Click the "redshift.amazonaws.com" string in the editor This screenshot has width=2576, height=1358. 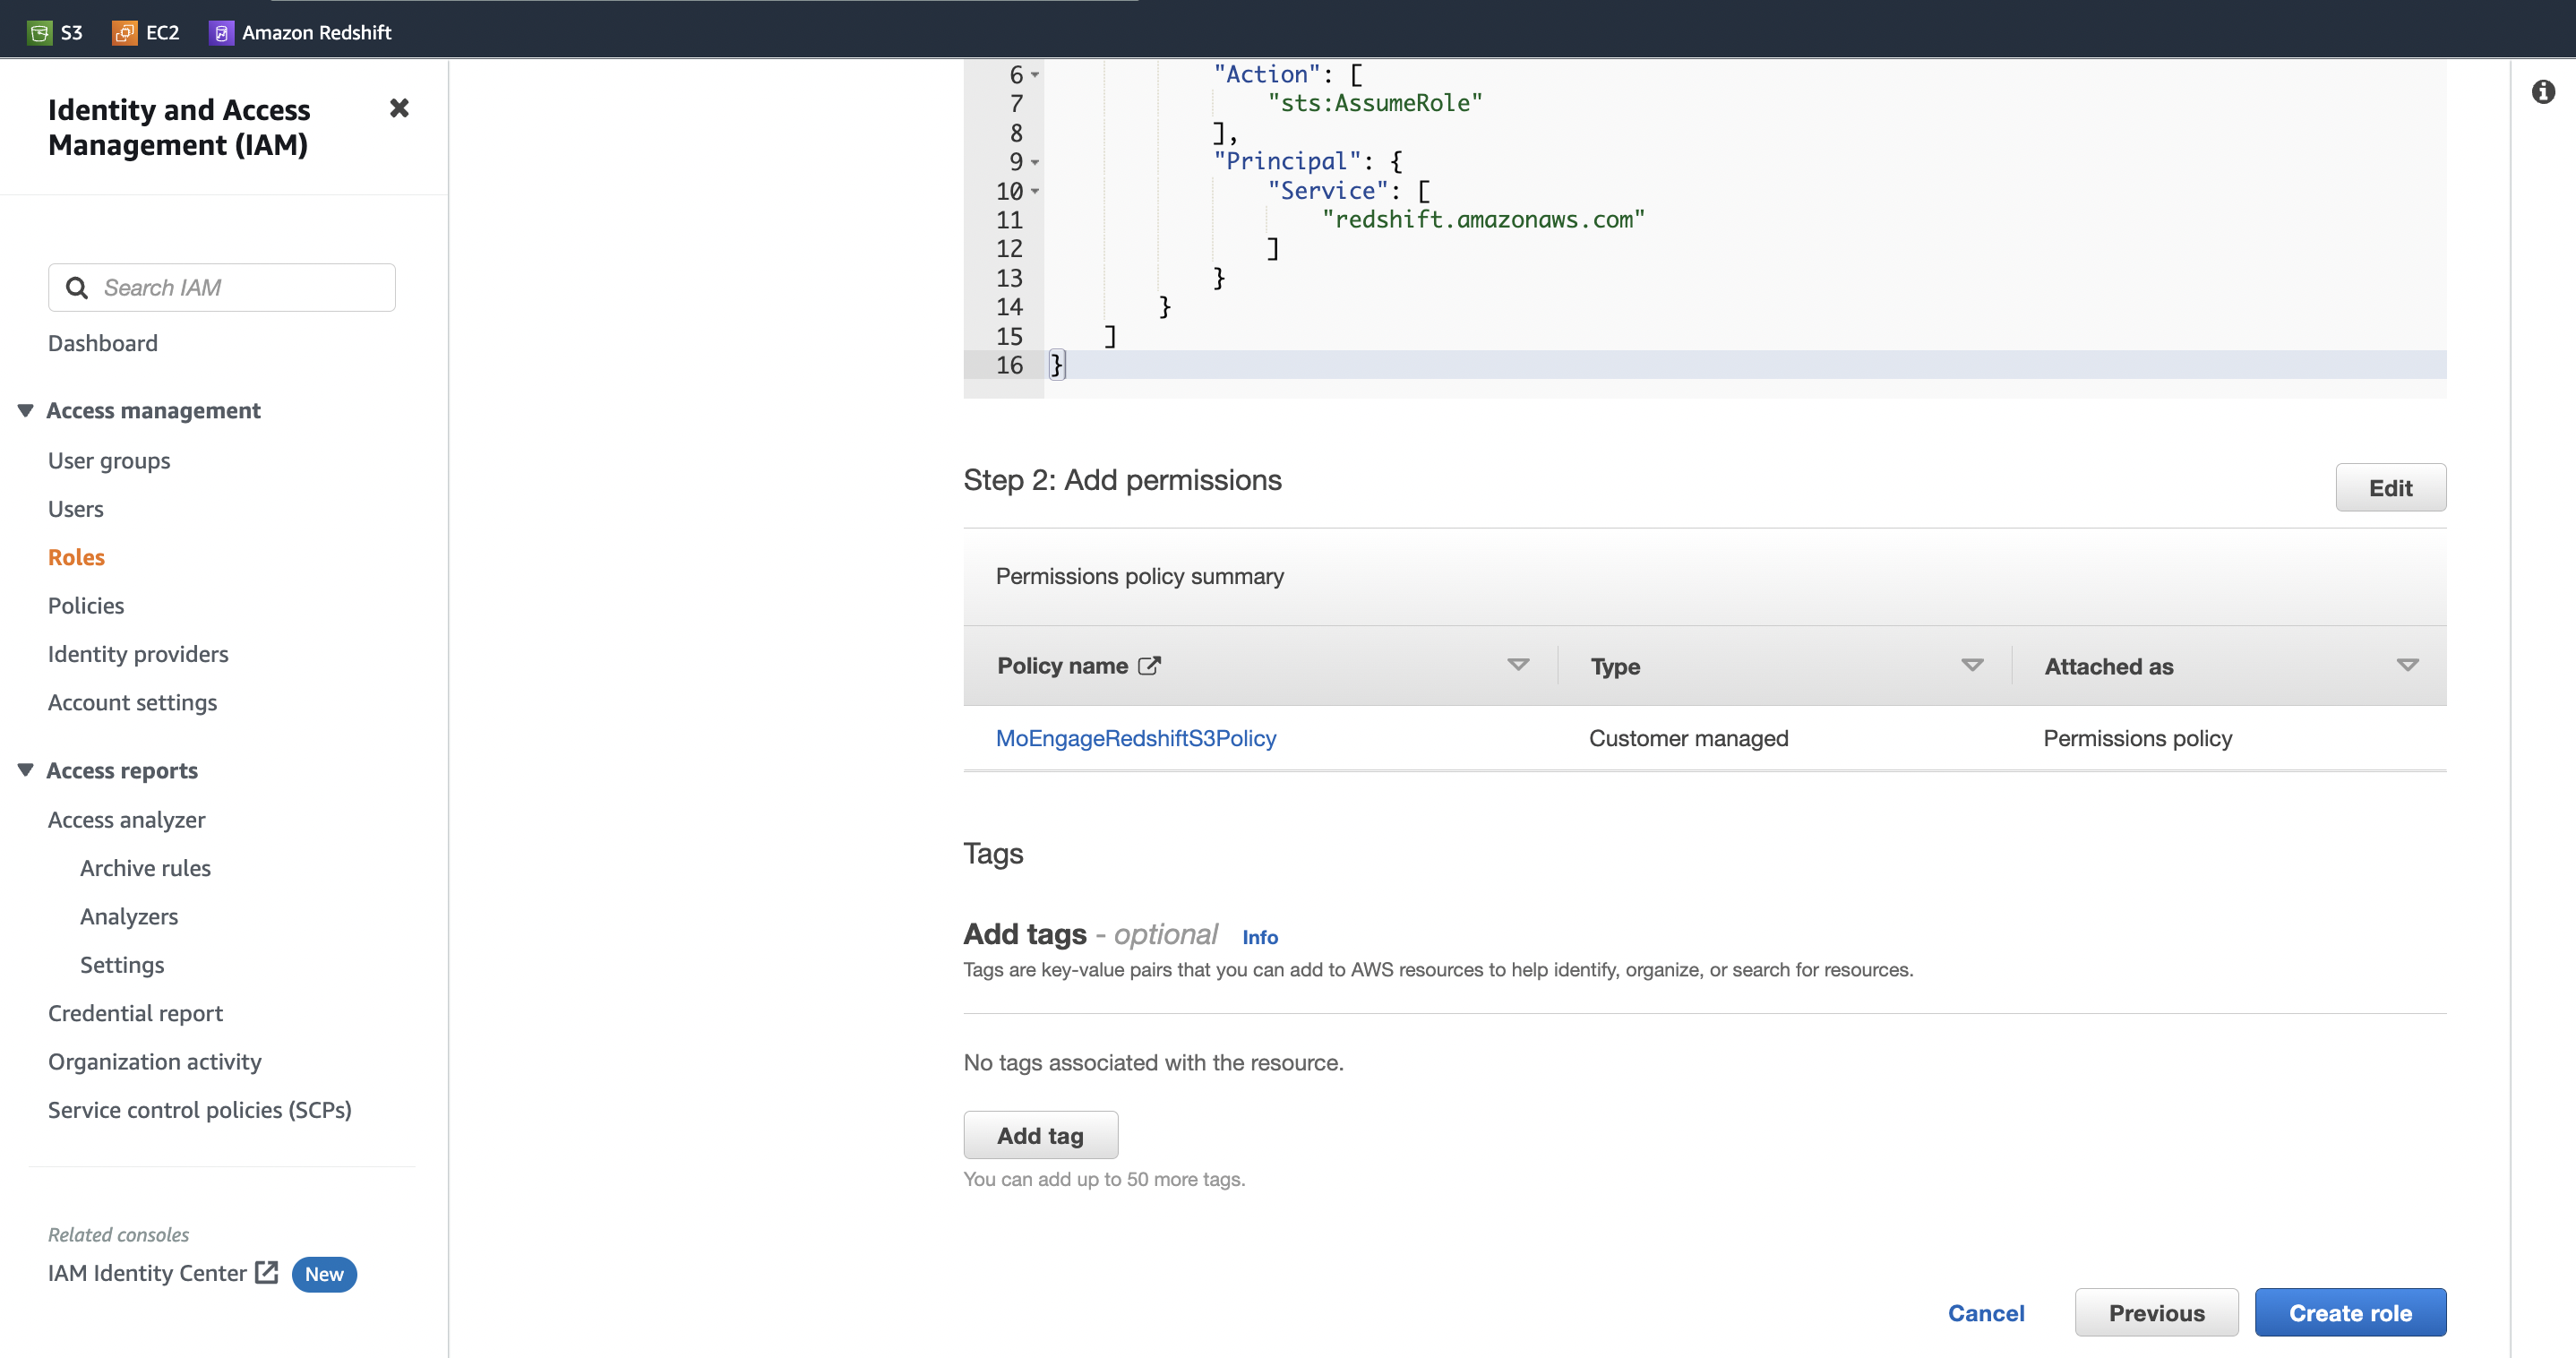coord(1483,220)
